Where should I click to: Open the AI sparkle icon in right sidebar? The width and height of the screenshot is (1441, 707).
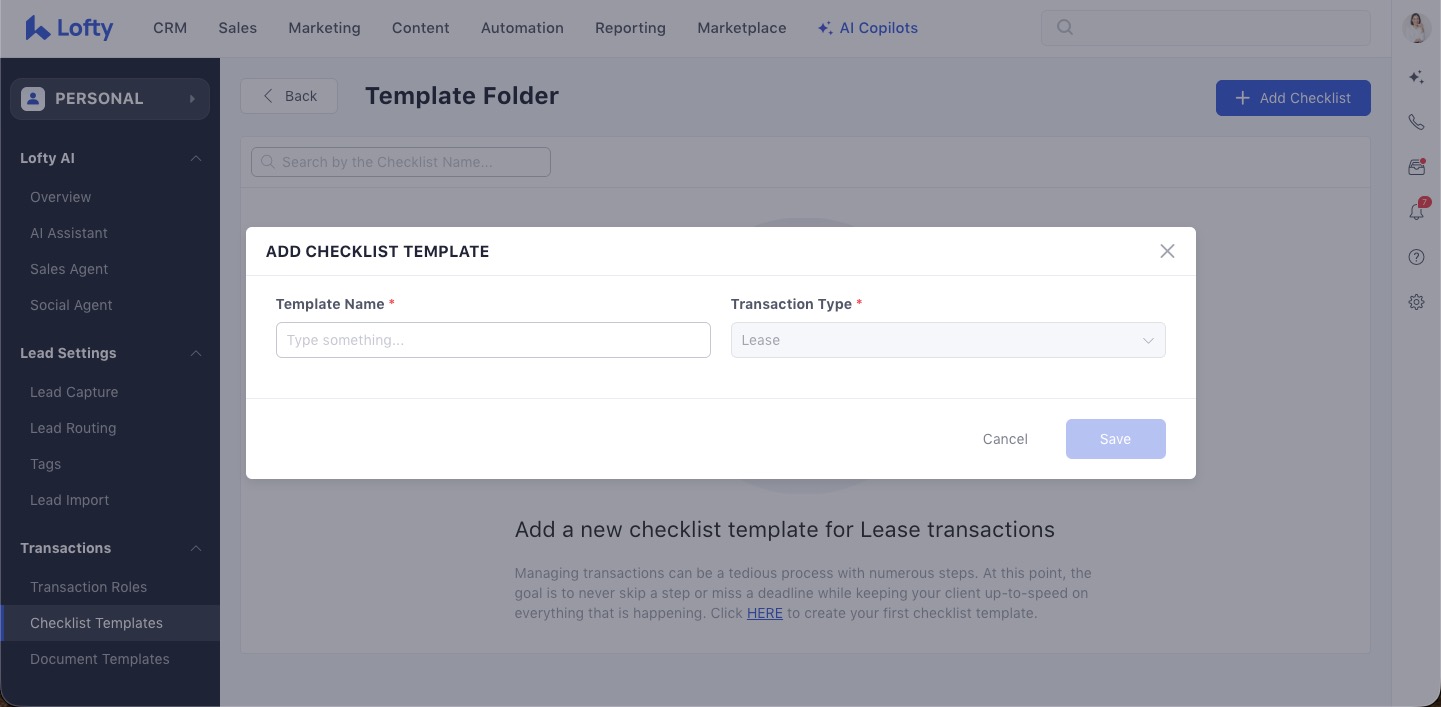click(1416, 77)
